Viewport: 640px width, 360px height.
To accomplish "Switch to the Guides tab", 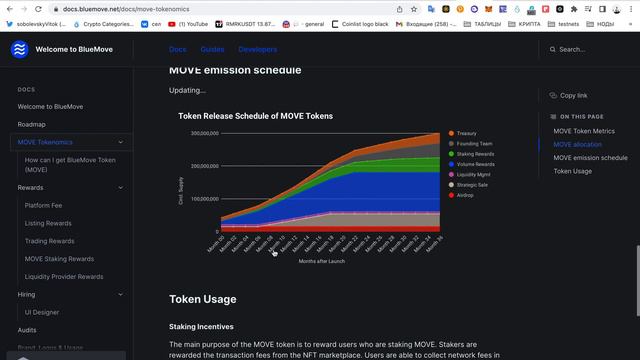I will (x=212, y=49).
